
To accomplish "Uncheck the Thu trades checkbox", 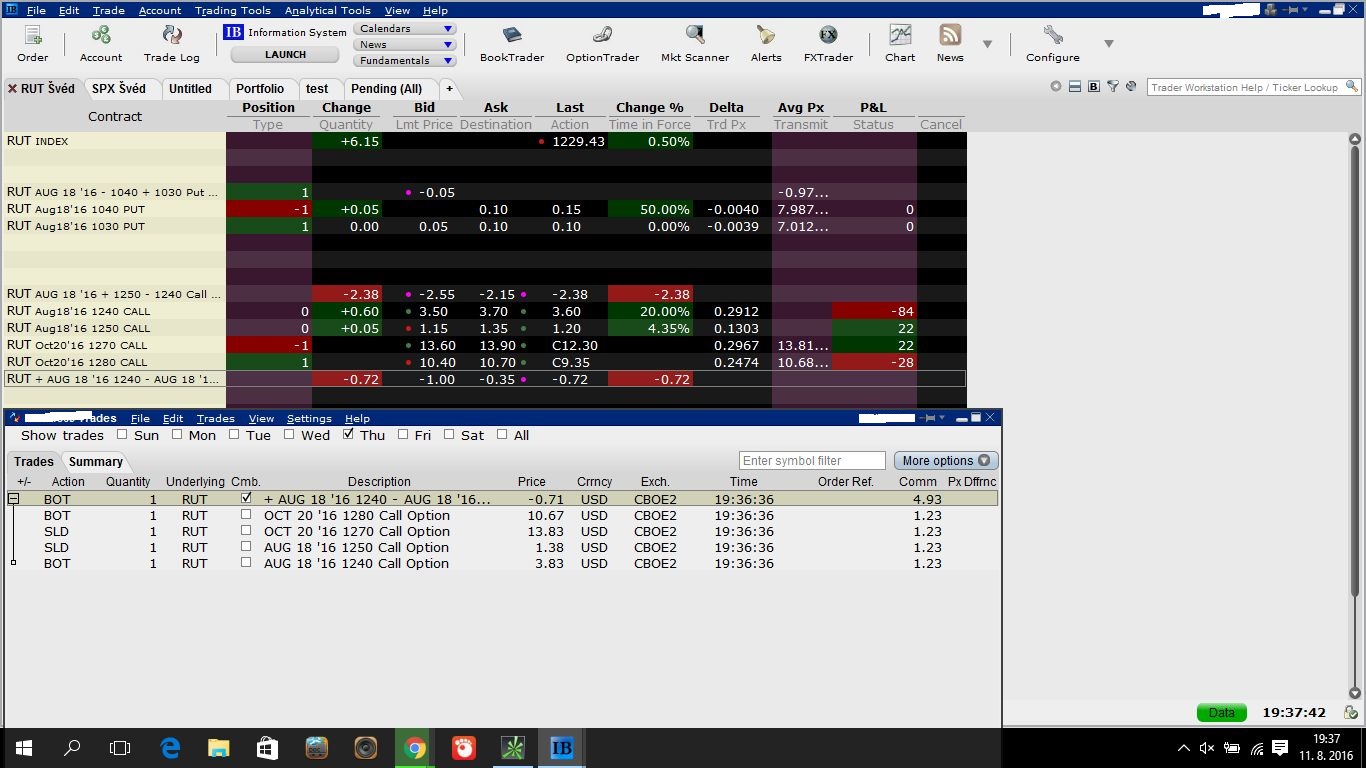I will pos(348,435).
